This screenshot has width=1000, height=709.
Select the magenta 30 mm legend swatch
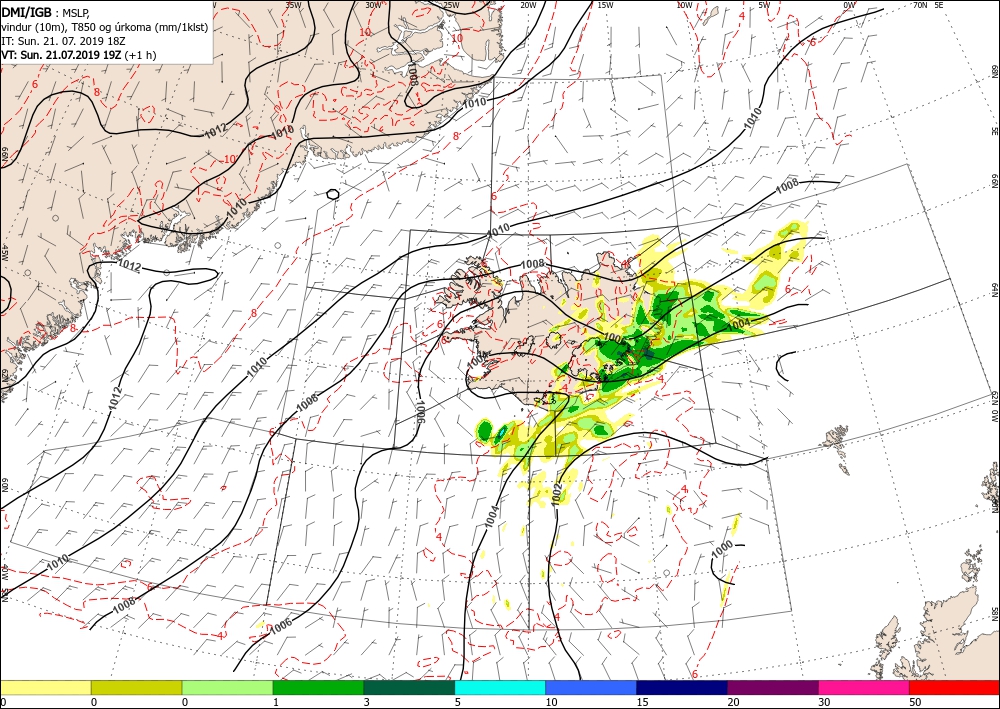pos(864,687)
